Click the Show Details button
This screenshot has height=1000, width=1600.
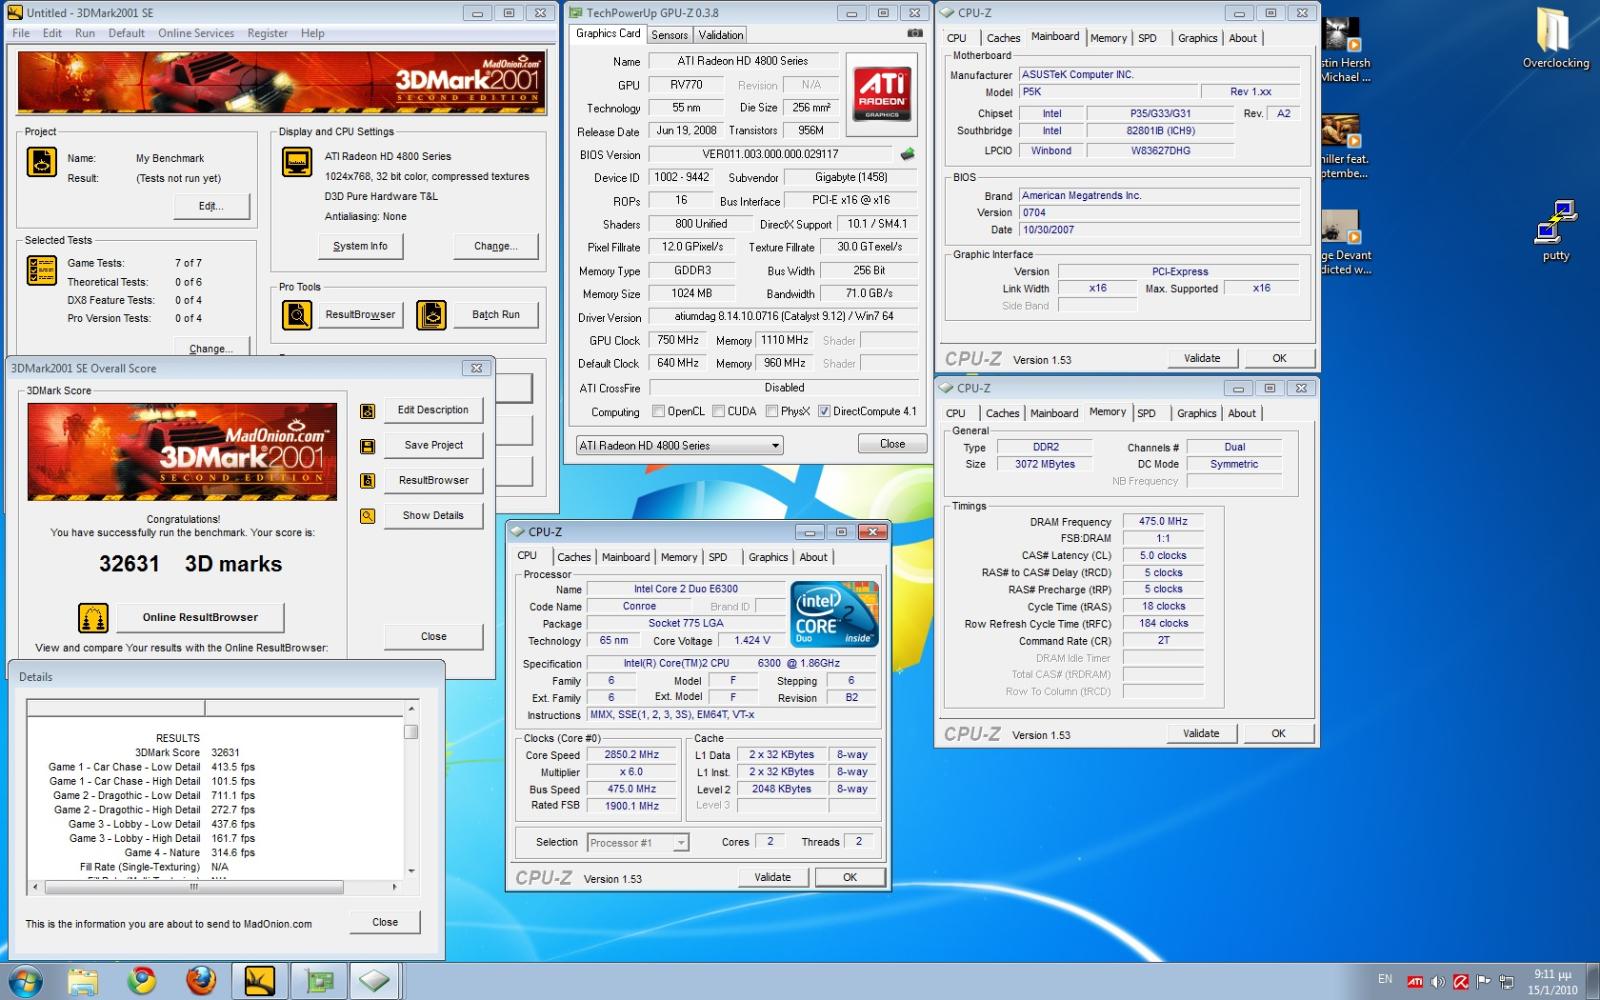[x=433, y=516]
